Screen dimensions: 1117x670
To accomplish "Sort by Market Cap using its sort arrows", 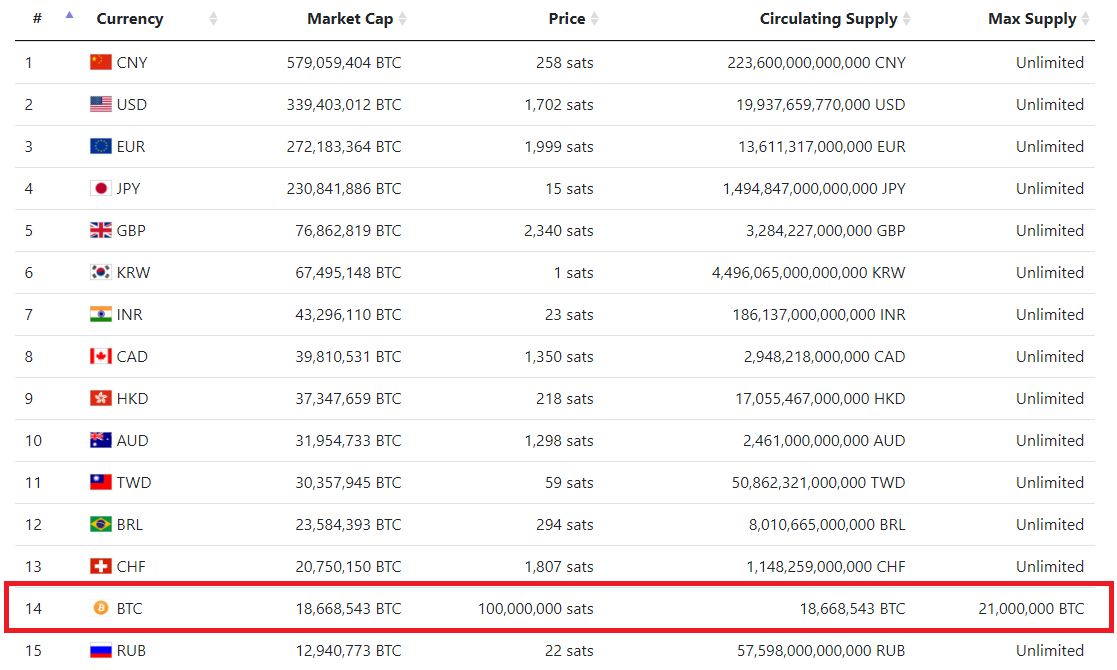I will (x=402, y=19).
